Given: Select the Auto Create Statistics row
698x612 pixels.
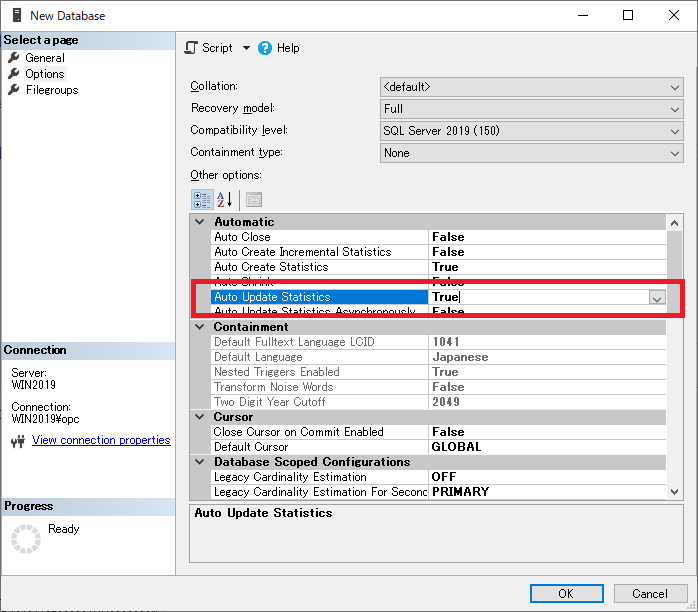Looking at the screenshot, I should (438, 267).
